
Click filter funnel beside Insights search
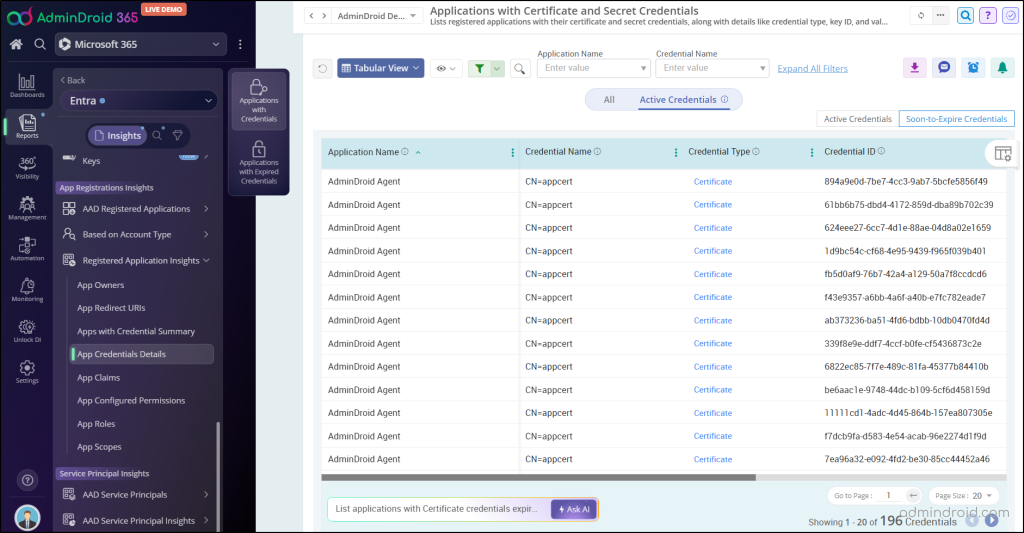click(178, 135)
